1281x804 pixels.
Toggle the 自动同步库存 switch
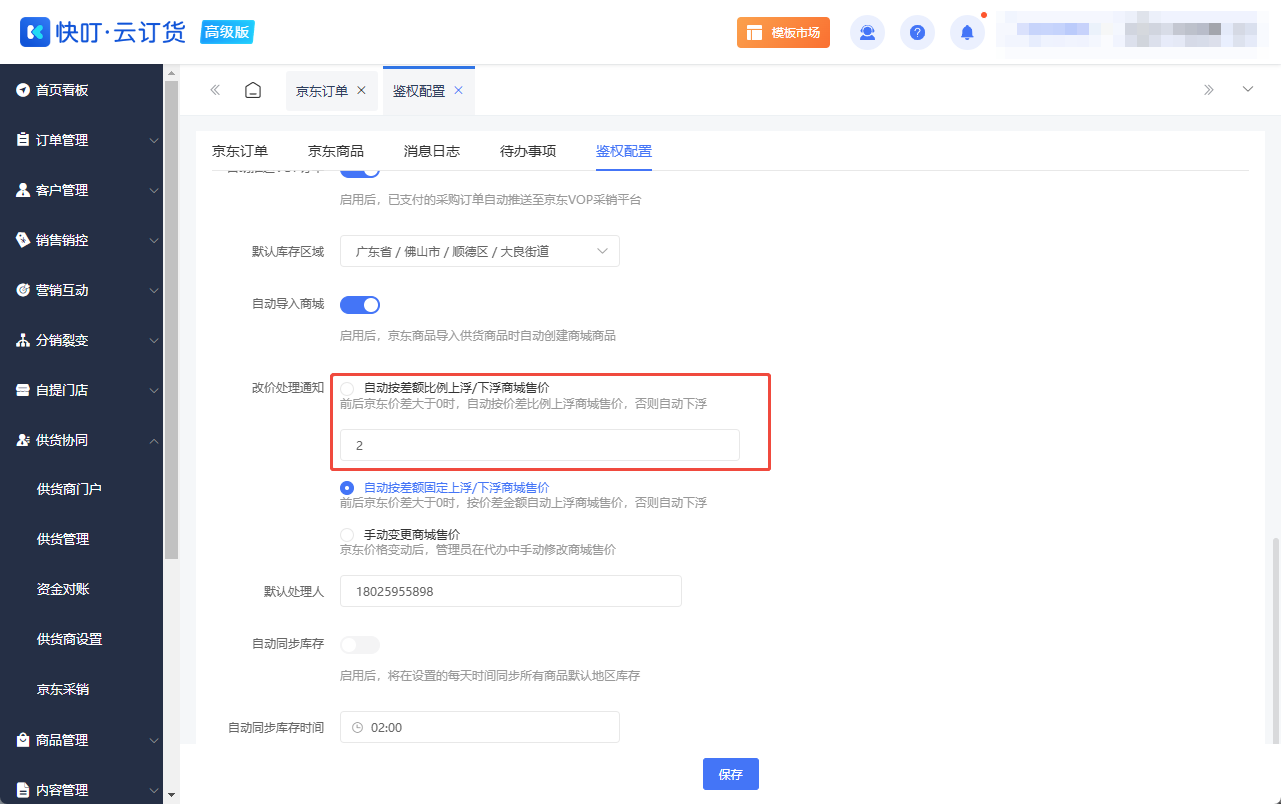(x=360, y=644)
